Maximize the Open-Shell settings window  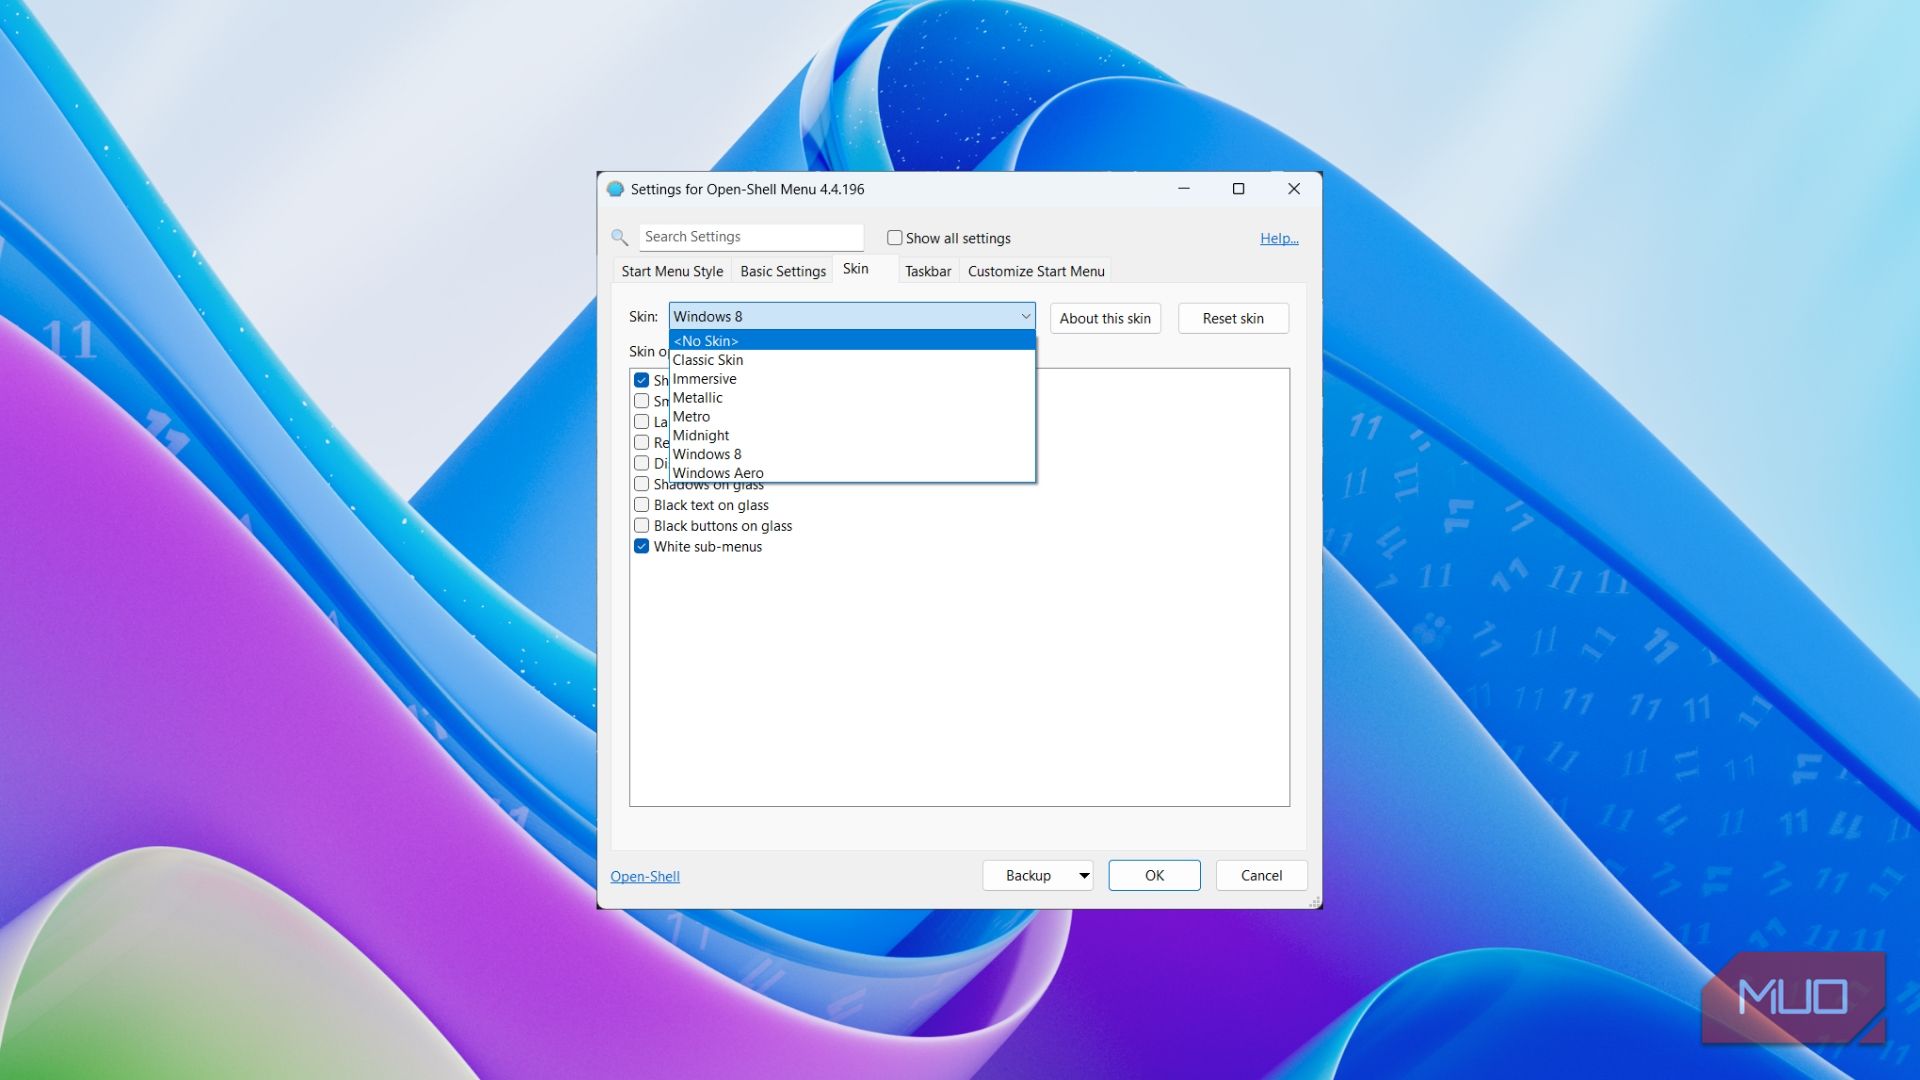tap(1238, 189)
